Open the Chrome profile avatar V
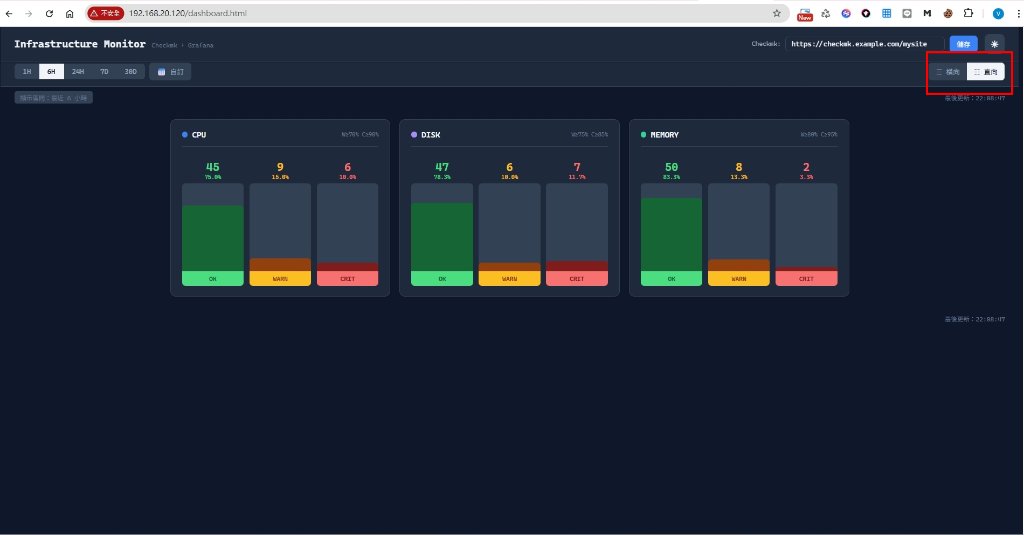 point(998,13)
